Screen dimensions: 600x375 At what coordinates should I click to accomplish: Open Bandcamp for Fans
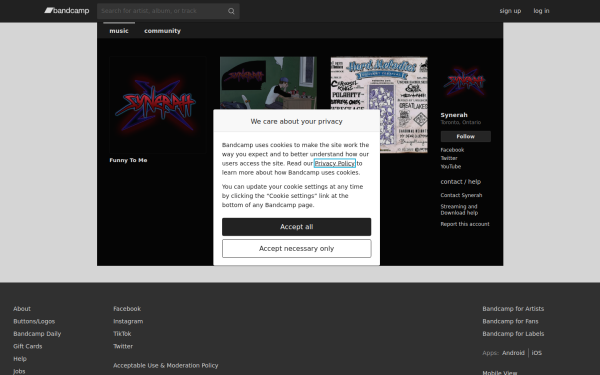[x=510, y=321]
